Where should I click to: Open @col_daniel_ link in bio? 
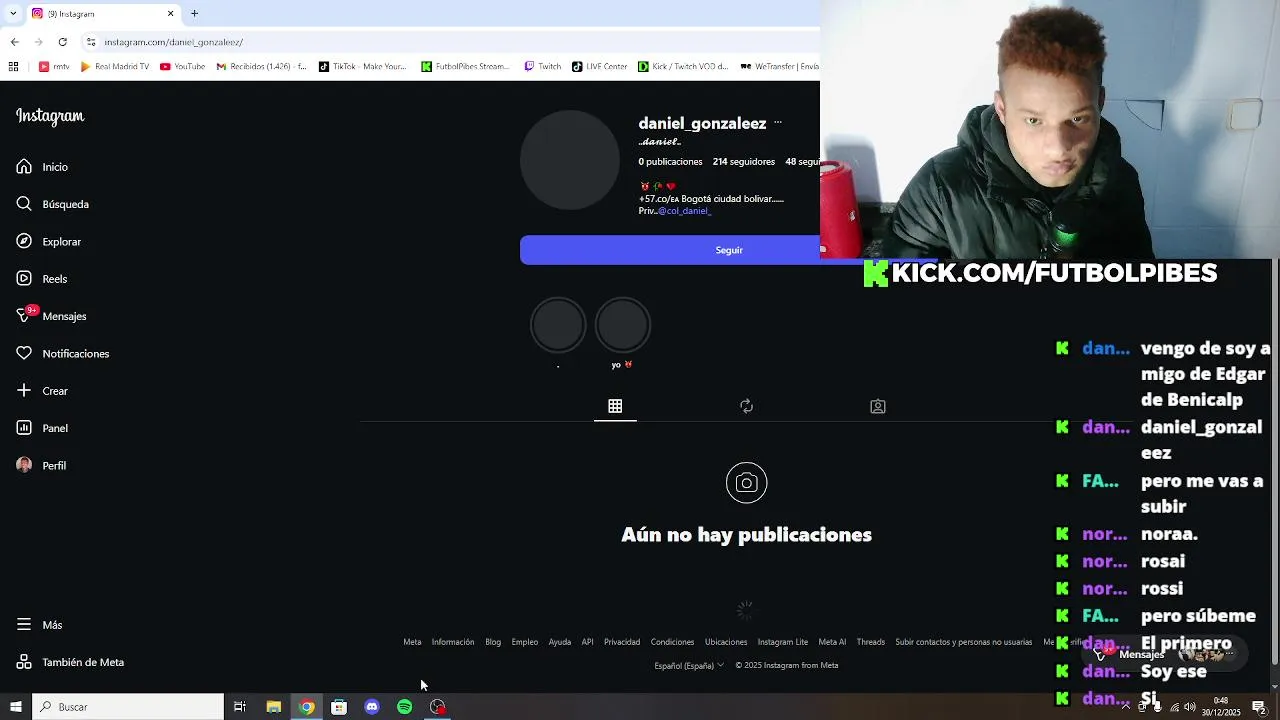tap(684, 211)
